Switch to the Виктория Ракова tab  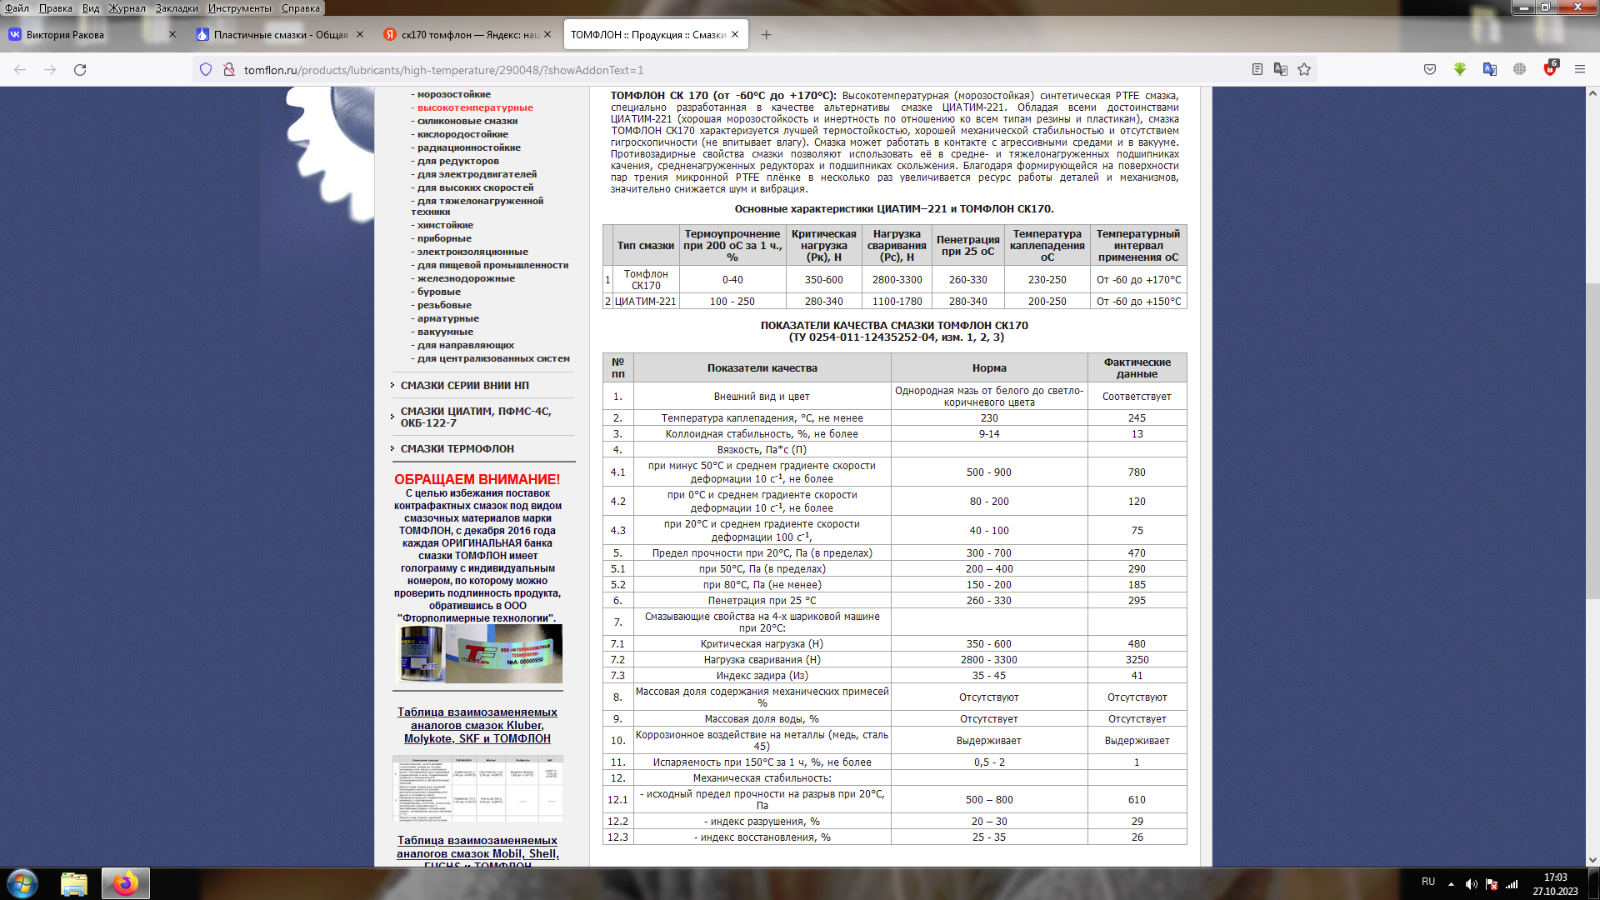click(x=93, y=34)
